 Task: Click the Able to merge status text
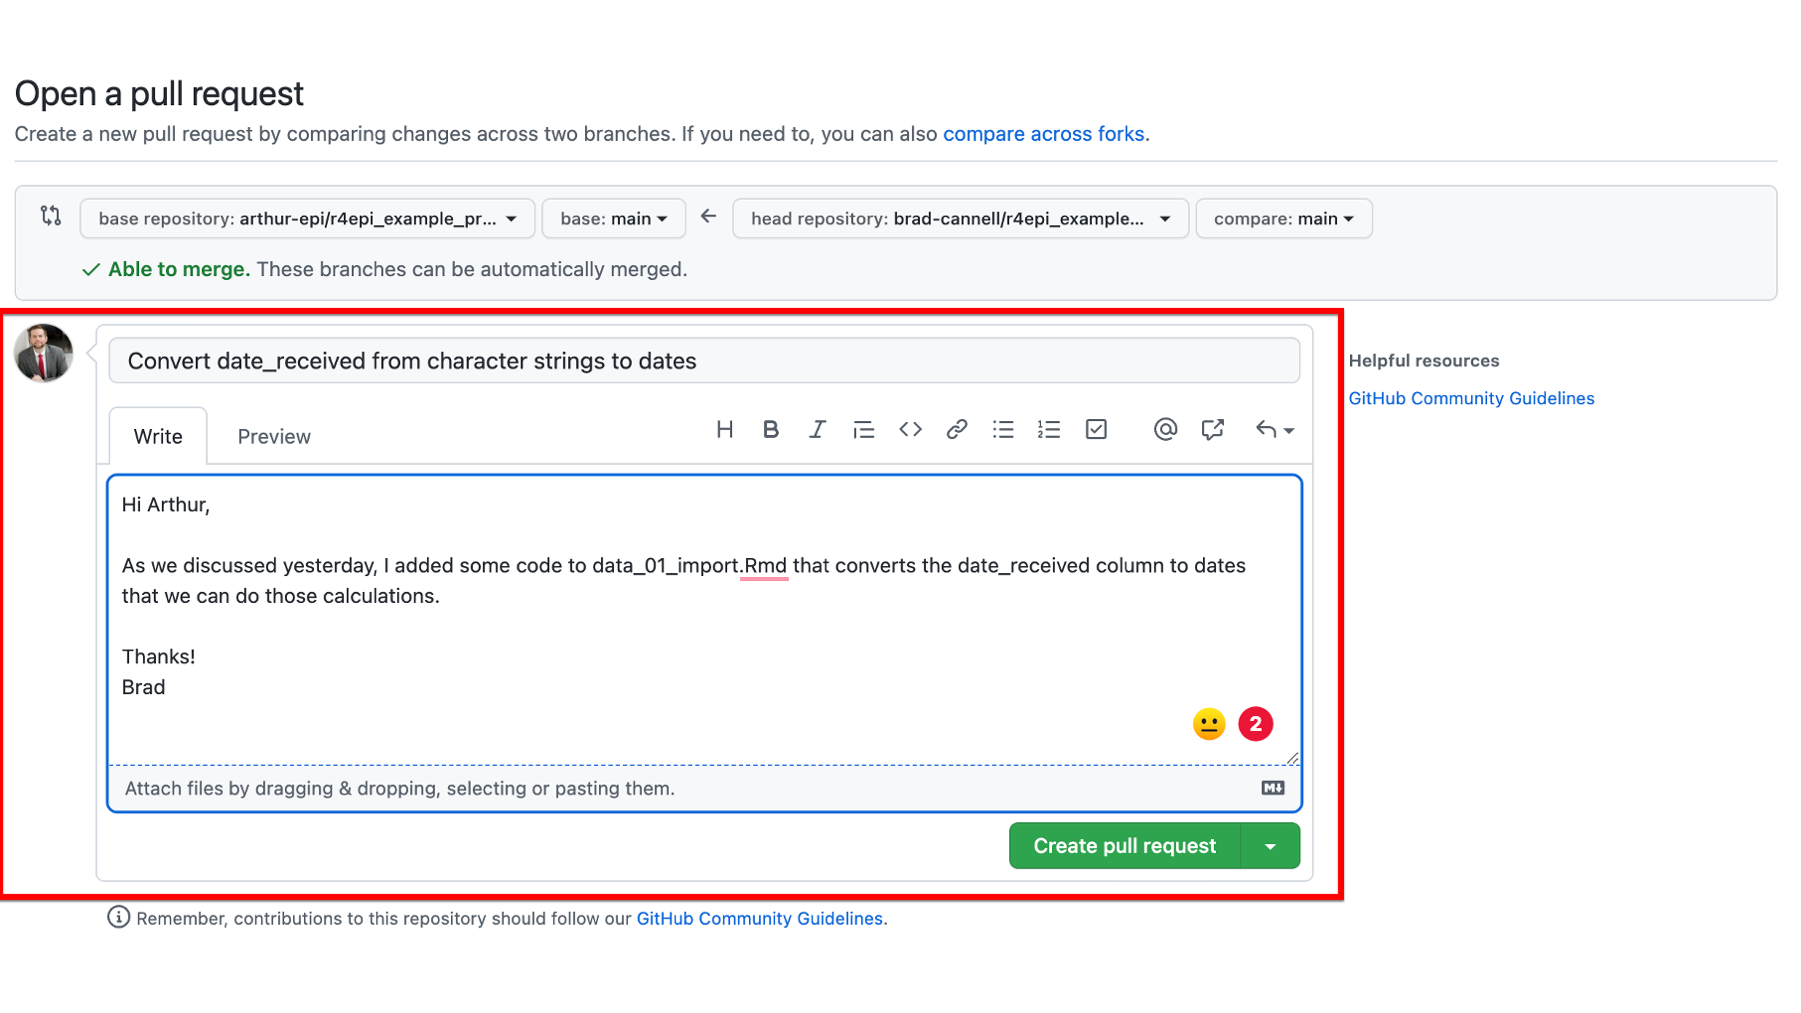point(179,269)
